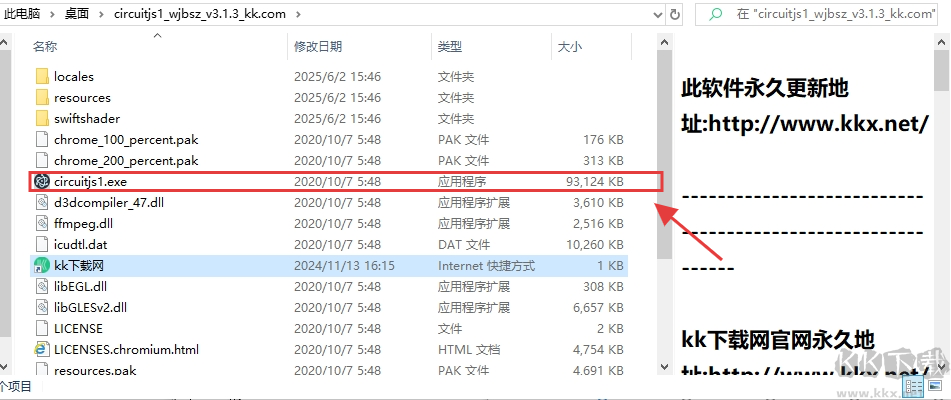The height and width of the screenshot is (400, 951).
Task: Click the LICENSE file icon
Action: [x=42, y=328]
